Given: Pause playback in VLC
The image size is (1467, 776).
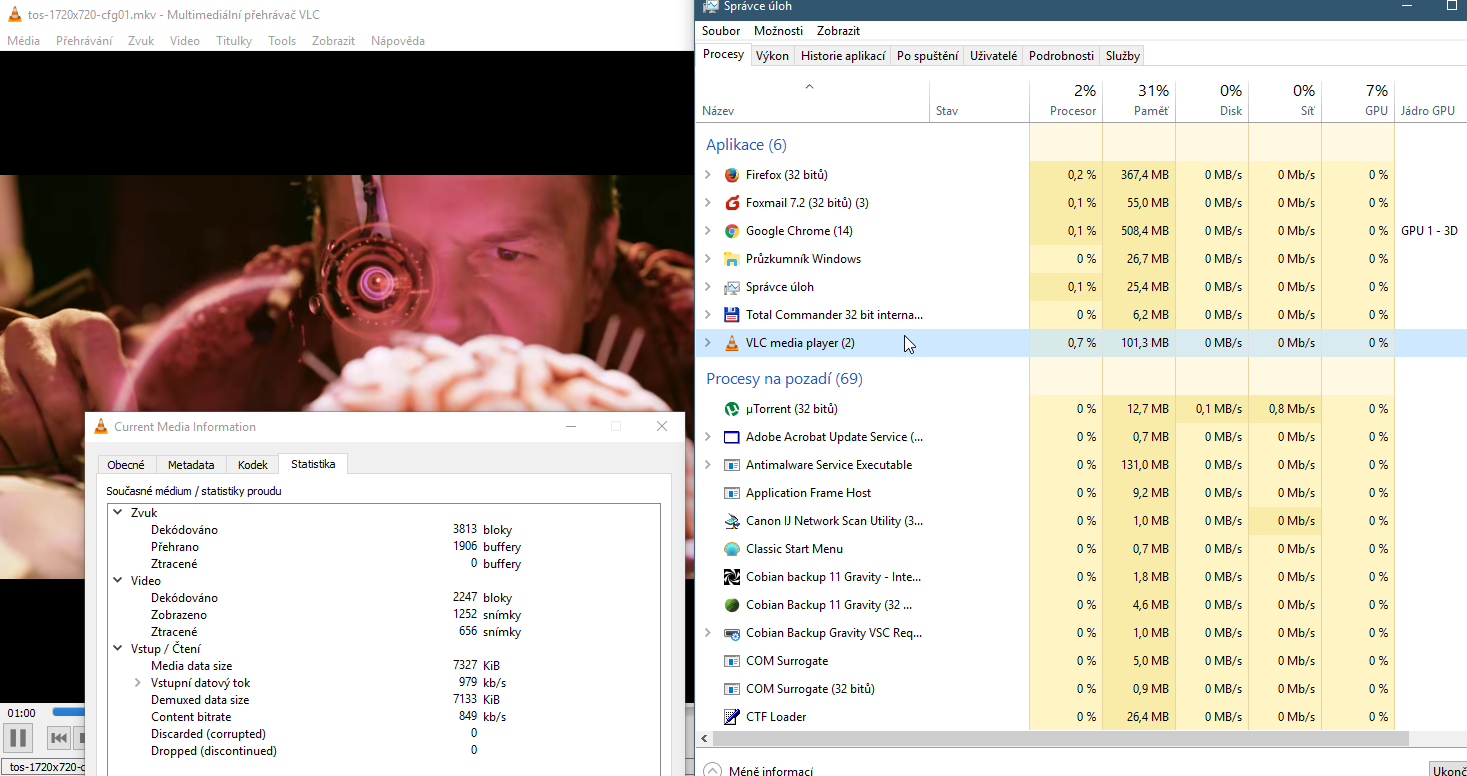Looking at the screenshot, I should (18, 739).
